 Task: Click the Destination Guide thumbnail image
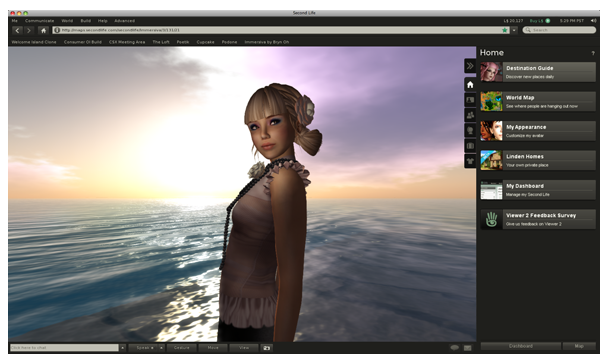click(491, 72)
